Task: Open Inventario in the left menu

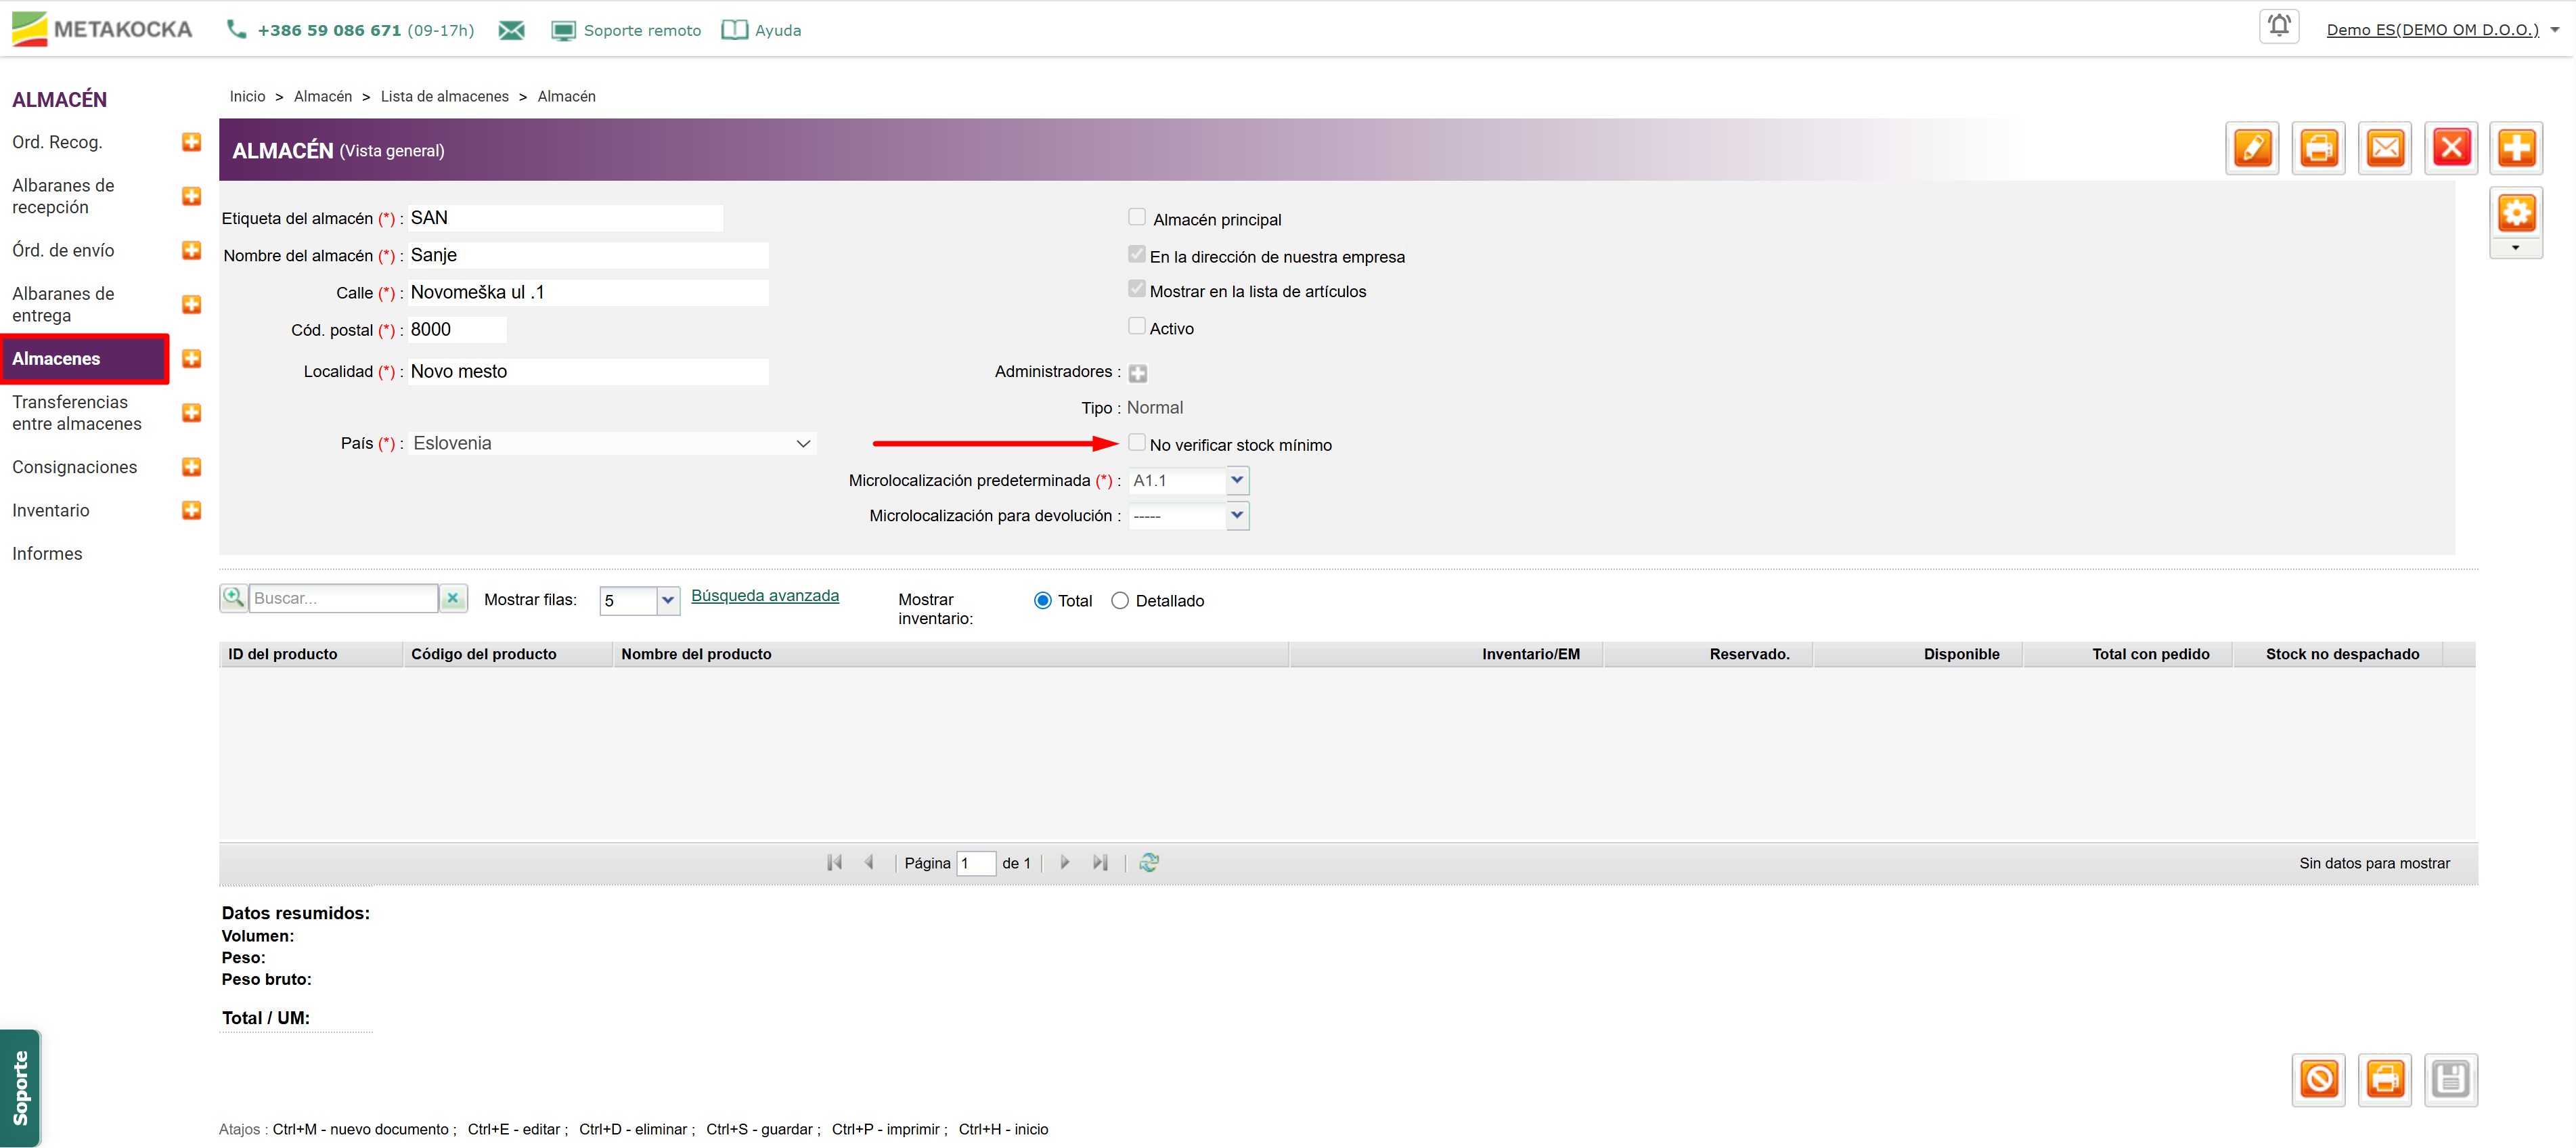Action: coord(51,510)
